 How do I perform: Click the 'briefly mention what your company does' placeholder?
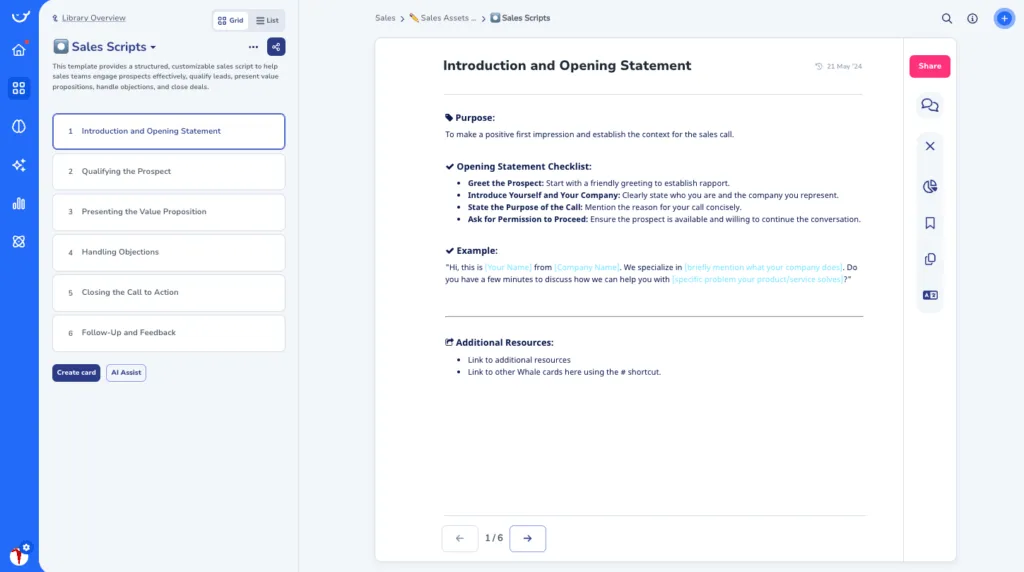pos(763,268)
